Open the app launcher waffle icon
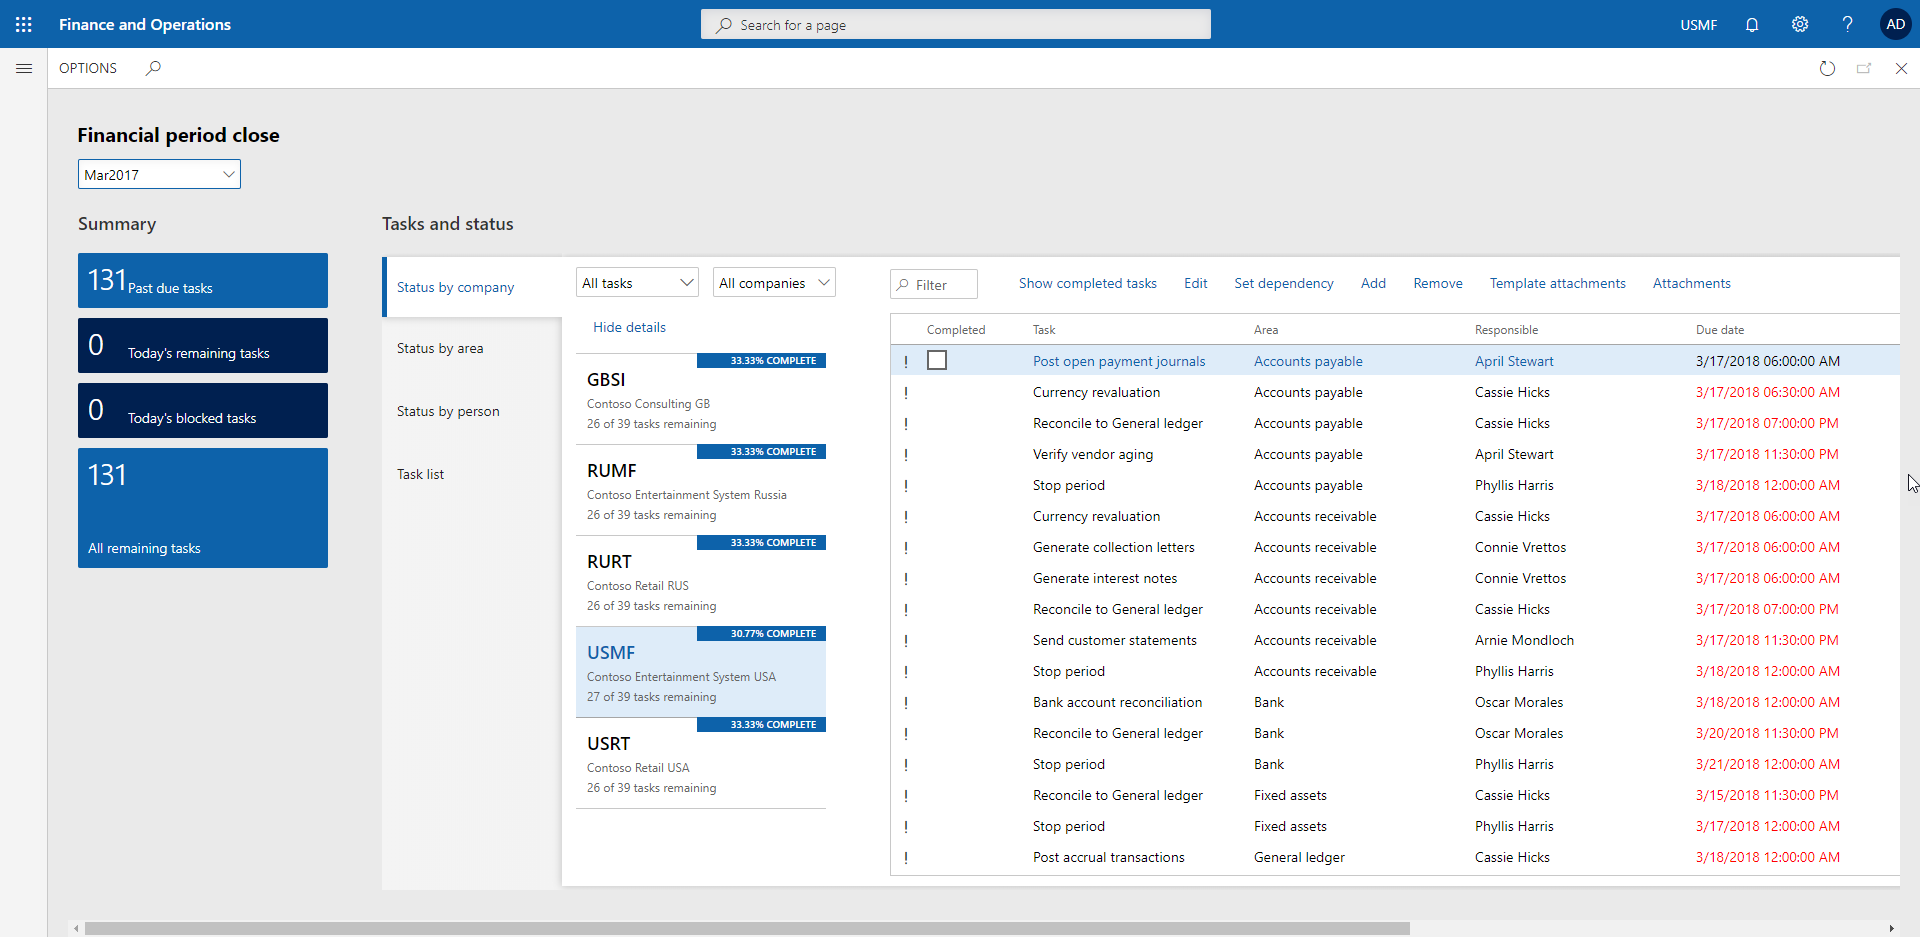The height and width of the screenshot is (937, 1920). [x=24, y=24]
